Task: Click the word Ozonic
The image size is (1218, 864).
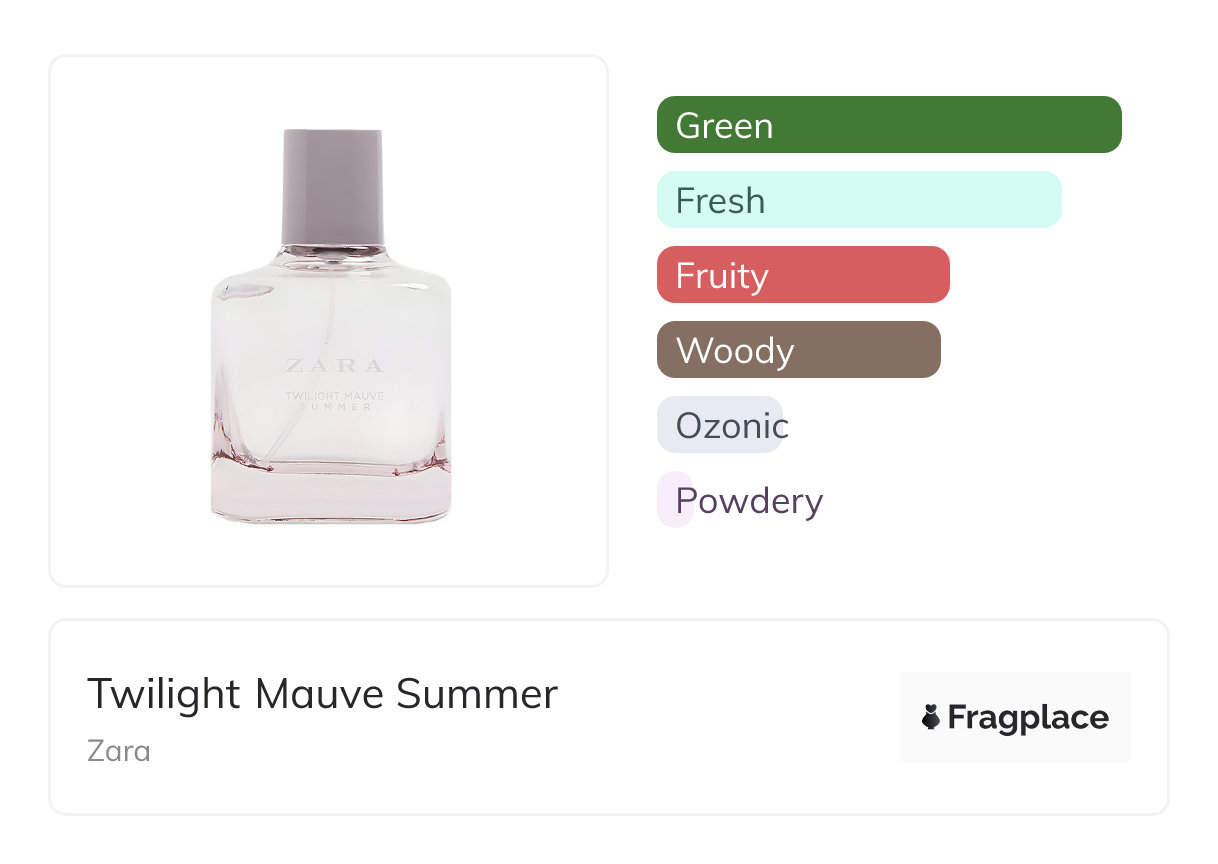Action: tap(732, 426)
